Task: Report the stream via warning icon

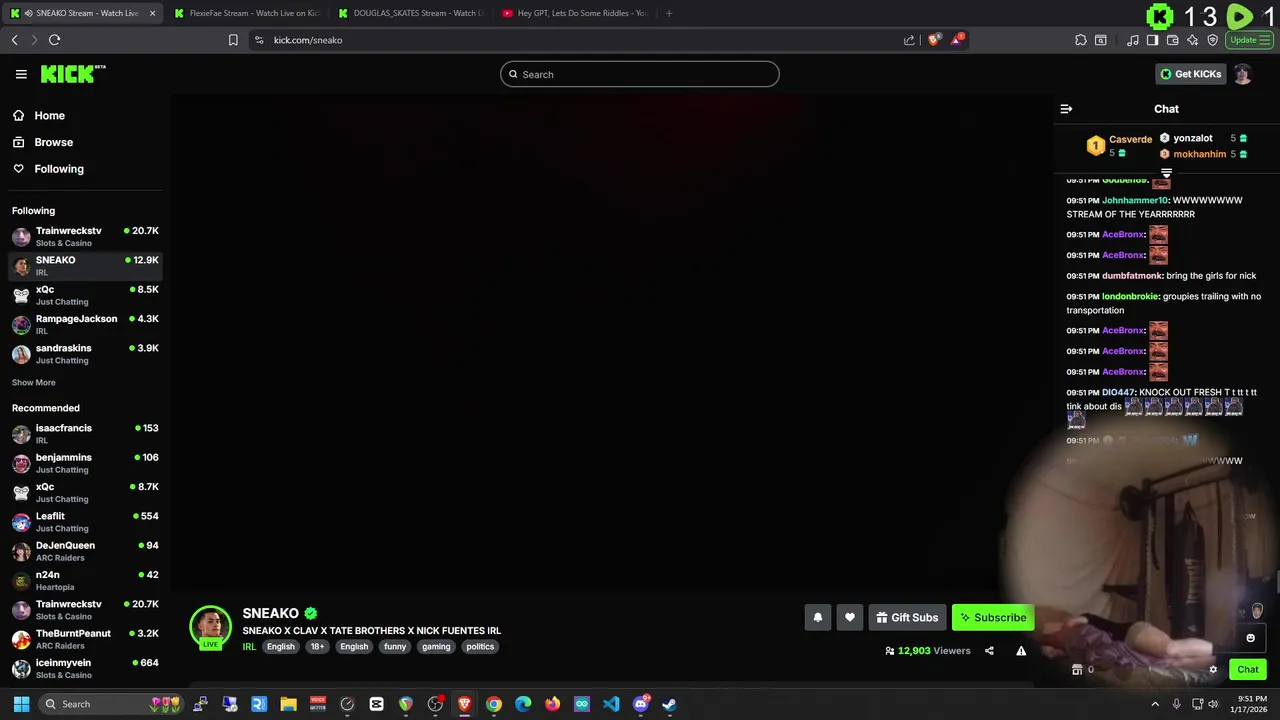Action: click(x=1021, y=651)
